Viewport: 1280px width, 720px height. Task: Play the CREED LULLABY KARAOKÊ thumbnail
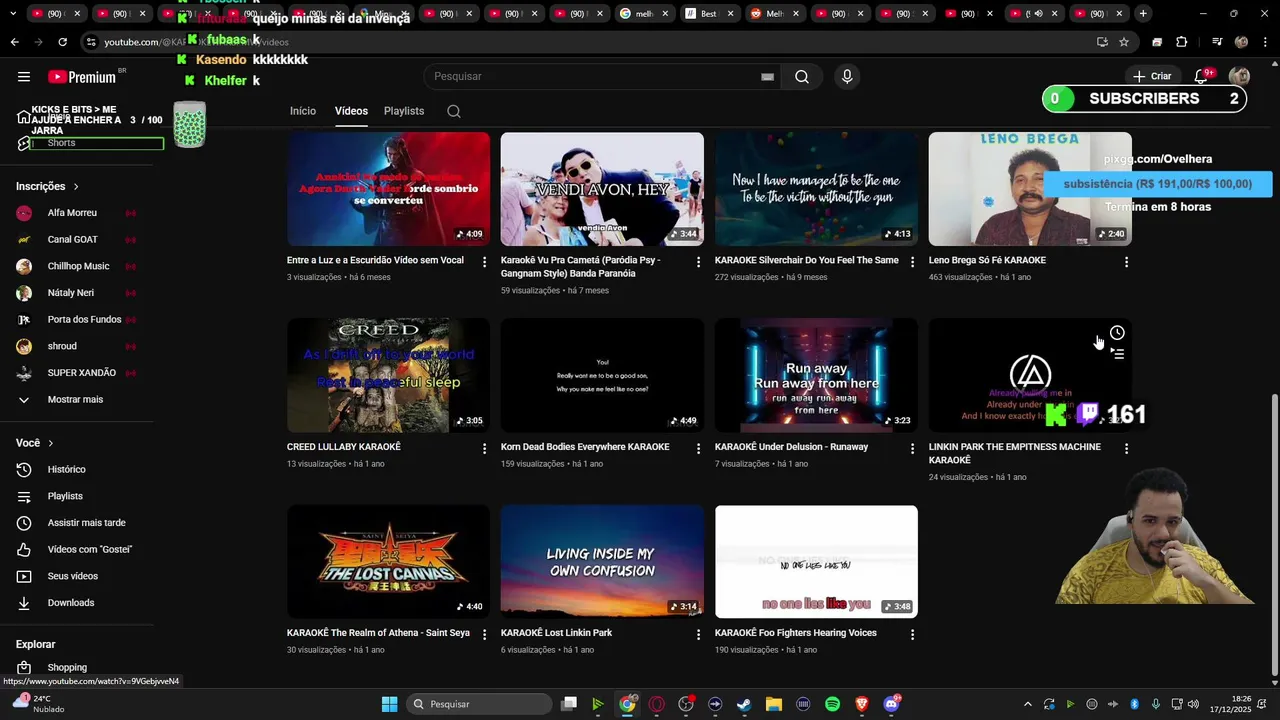point(388,375)
